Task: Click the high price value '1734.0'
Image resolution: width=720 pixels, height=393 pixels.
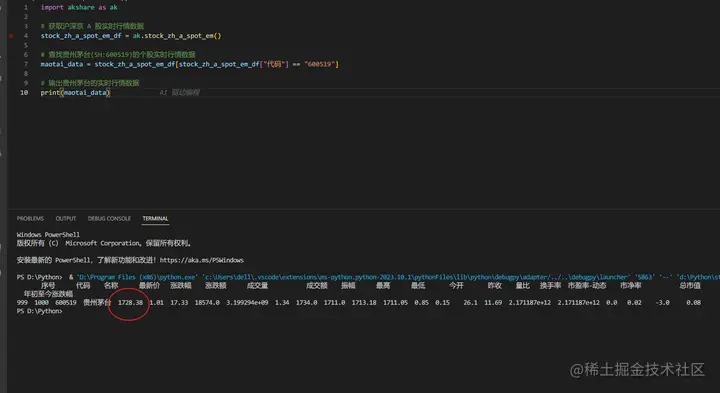Action: pos(306,303)
